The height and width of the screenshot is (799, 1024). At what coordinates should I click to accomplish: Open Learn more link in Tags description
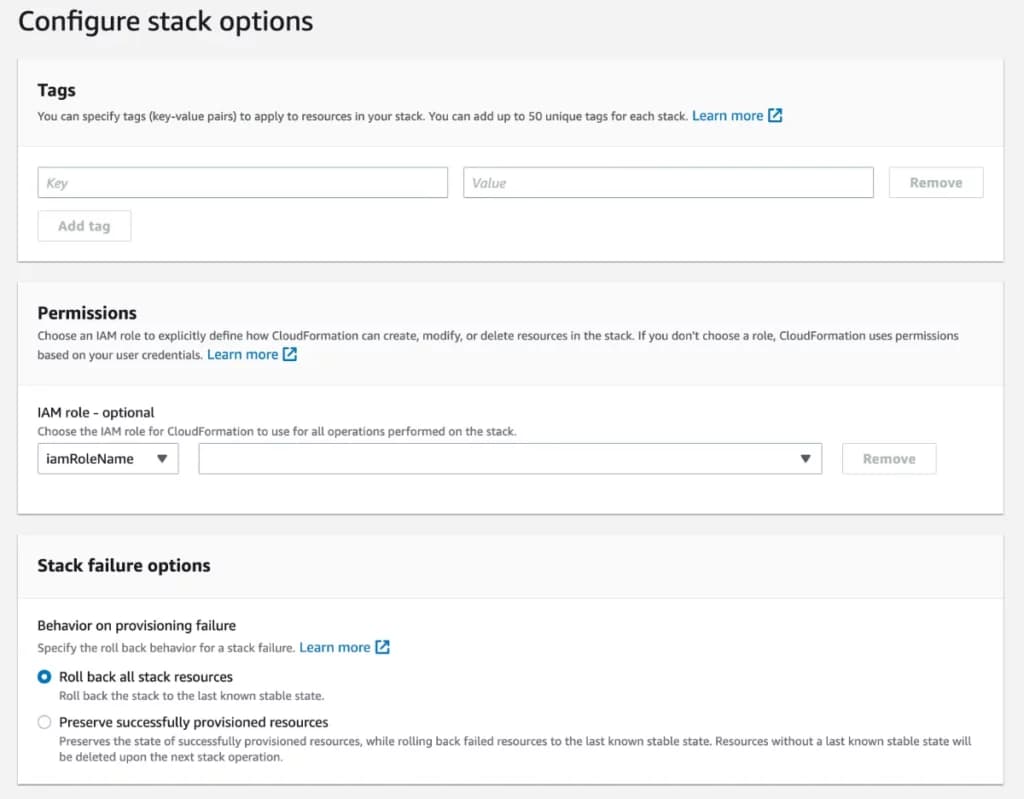(x=727, y=116)
